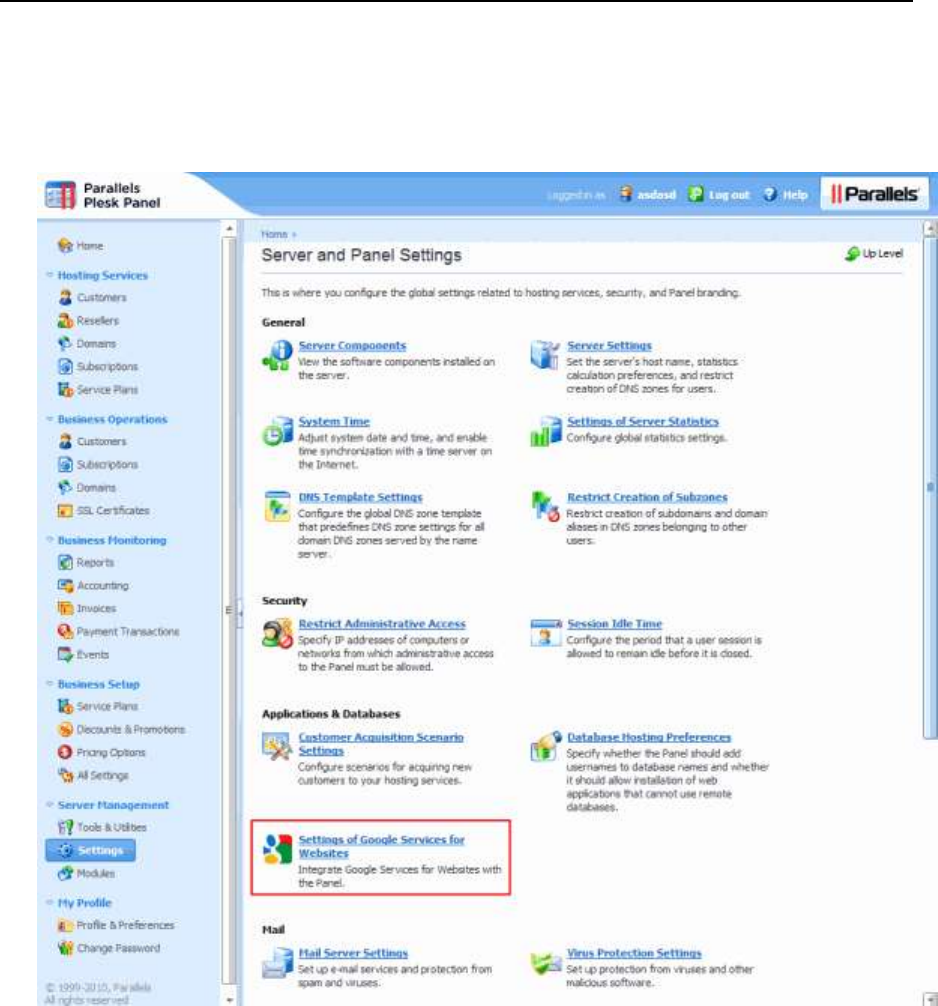Click the Resellers icon in sidebar

coord(65,320)
